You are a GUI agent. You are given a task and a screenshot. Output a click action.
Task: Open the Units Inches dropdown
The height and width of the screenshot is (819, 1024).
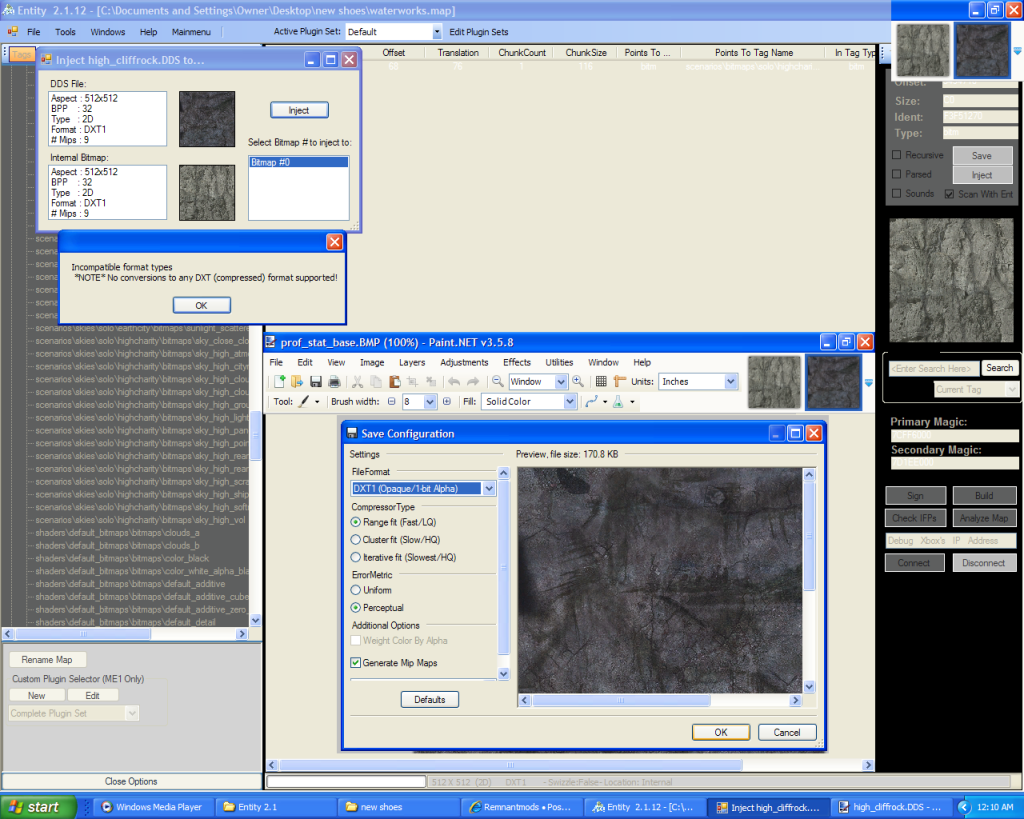[x=731, y=382]
